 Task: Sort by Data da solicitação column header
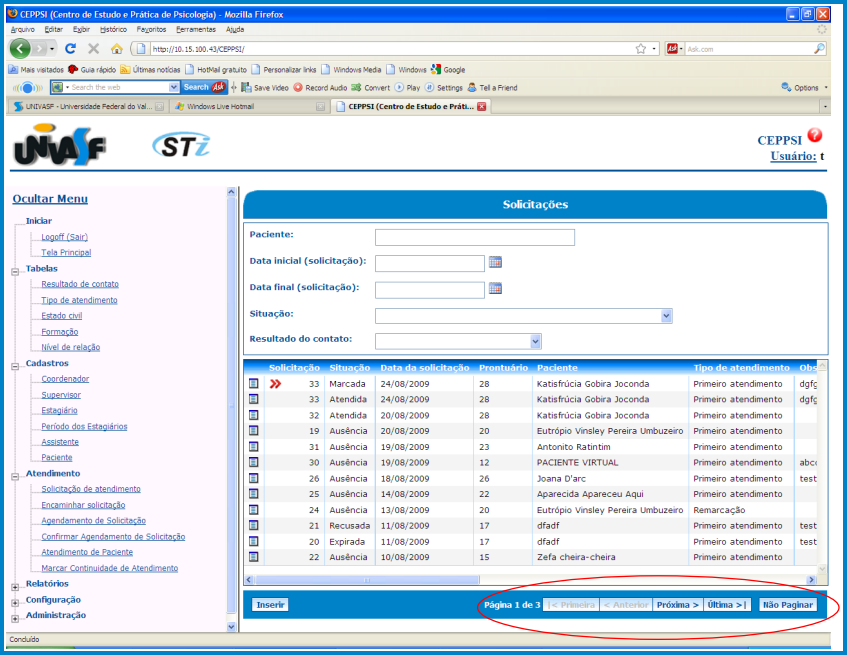tap(425, 368)
